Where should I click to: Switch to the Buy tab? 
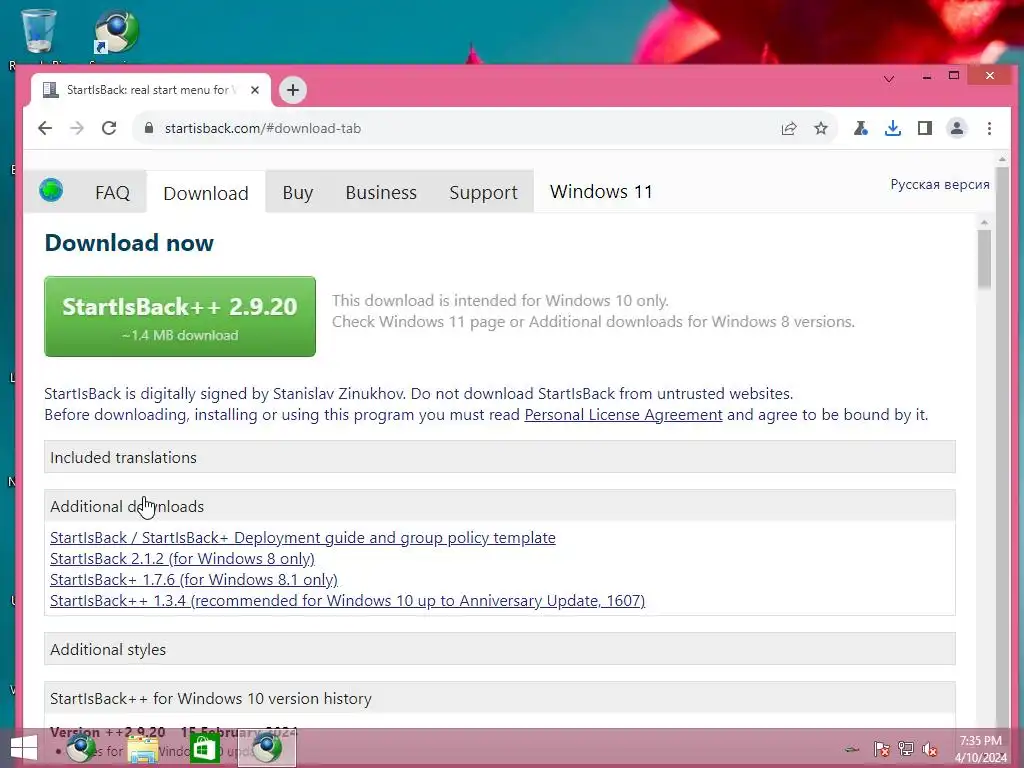tap(298, 193)
